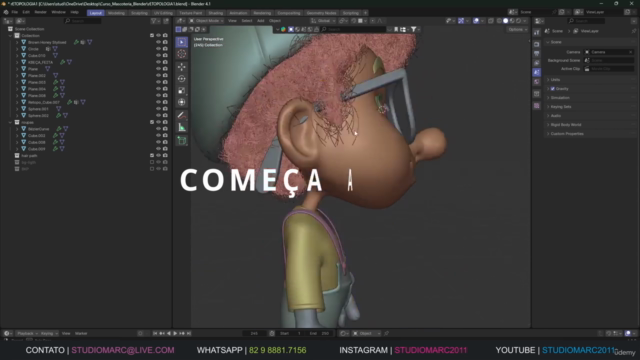Open the Global transform orientation dropdown

coord(322,21)
